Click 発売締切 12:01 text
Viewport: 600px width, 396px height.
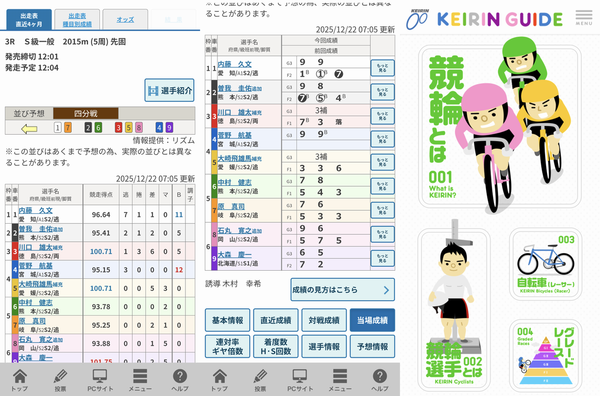[32, 57]
